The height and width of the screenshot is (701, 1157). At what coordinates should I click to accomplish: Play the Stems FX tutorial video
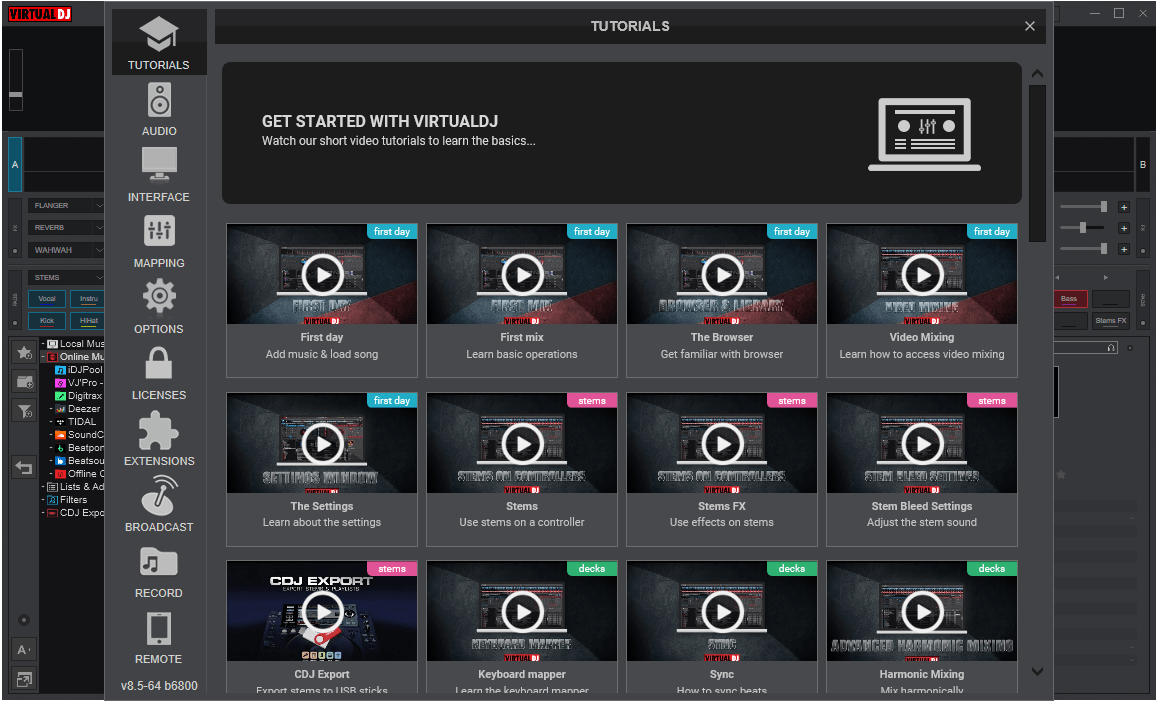click(722, 443)
